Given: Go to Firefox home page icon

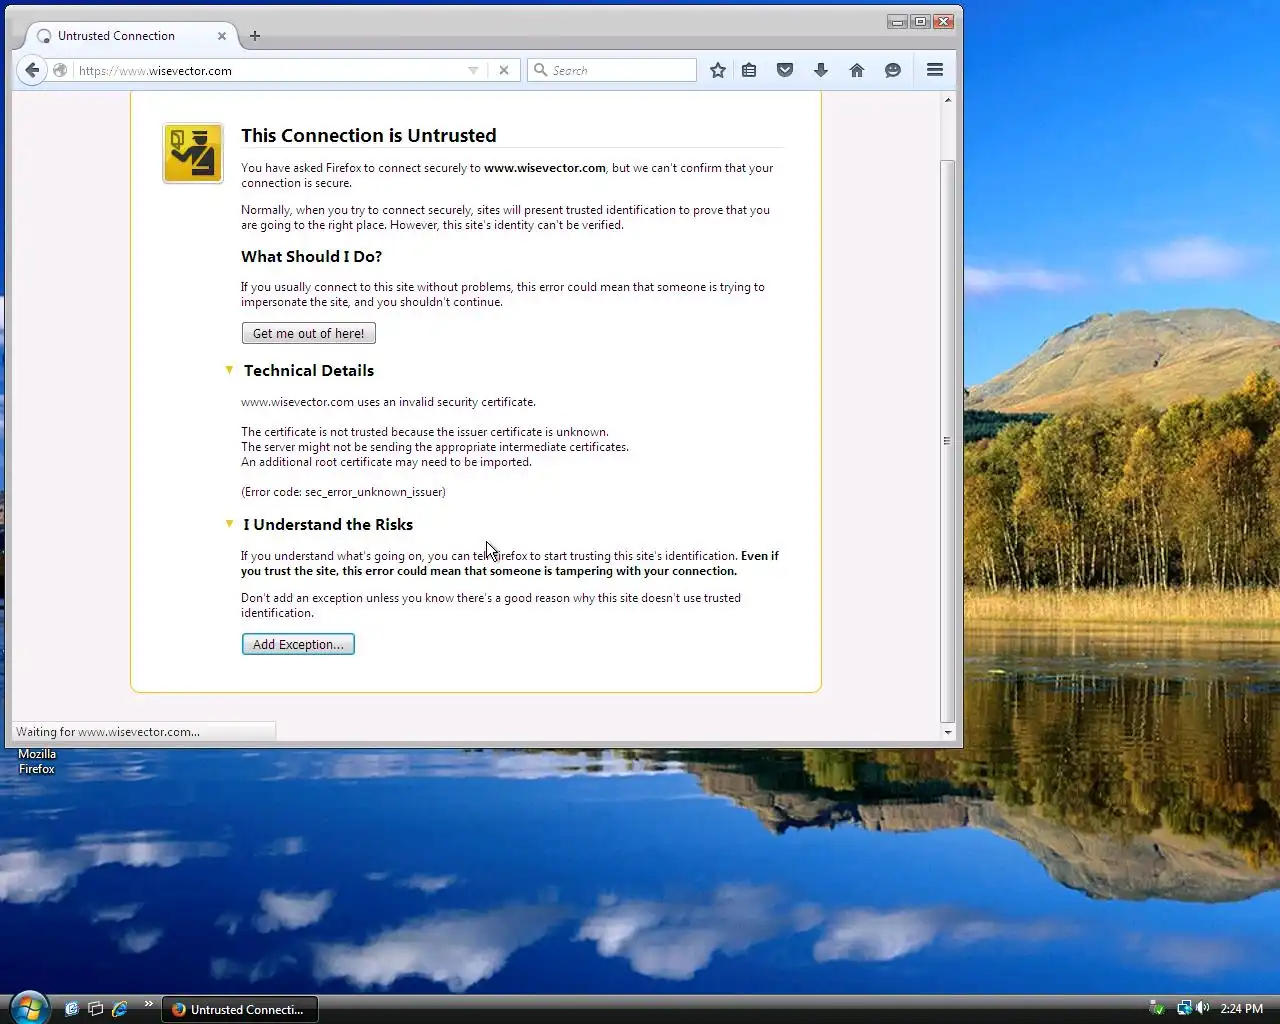Looking at the screenshot, I should click(x=857, y=70).
